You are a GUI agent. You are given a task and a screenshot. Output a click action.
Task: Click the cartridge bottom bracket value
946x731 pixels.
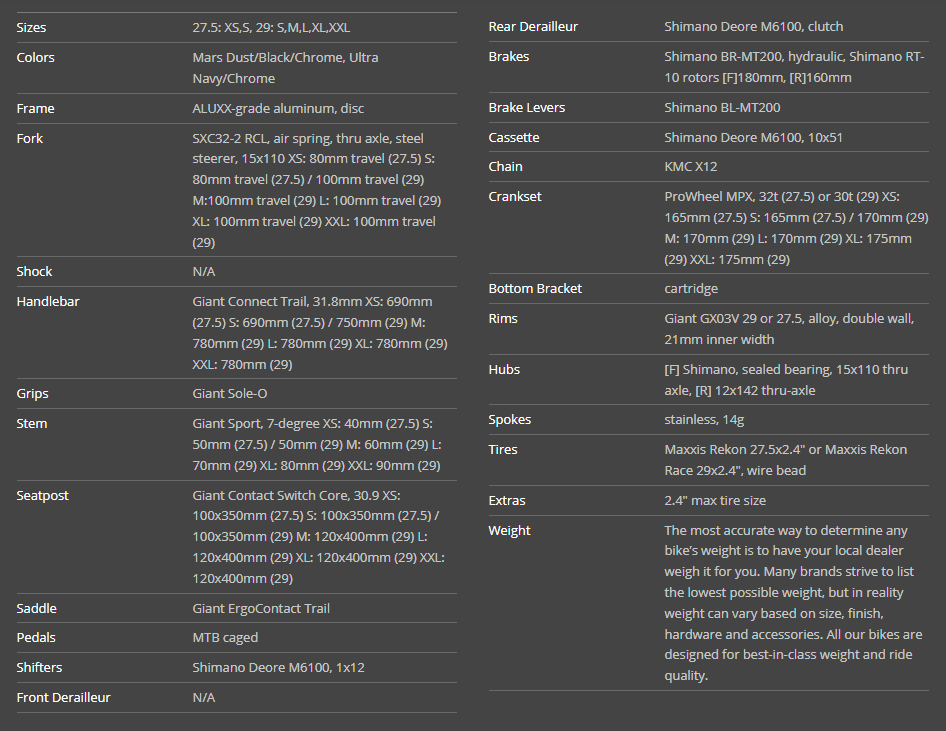(x=691, y=288)
